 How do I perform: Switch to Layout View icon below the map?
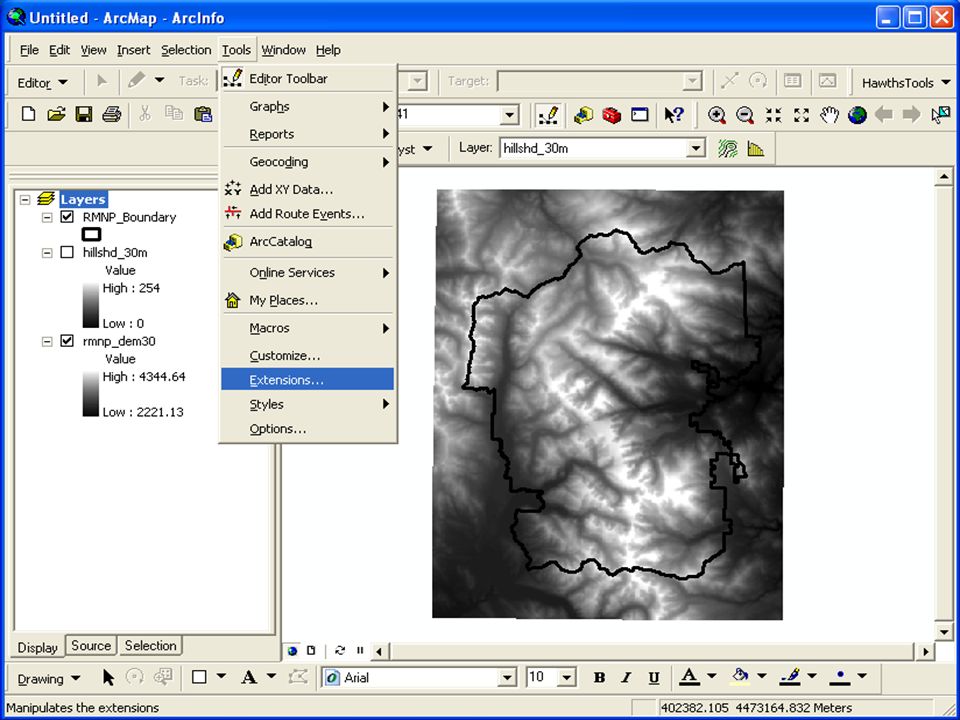pos(312,650)
